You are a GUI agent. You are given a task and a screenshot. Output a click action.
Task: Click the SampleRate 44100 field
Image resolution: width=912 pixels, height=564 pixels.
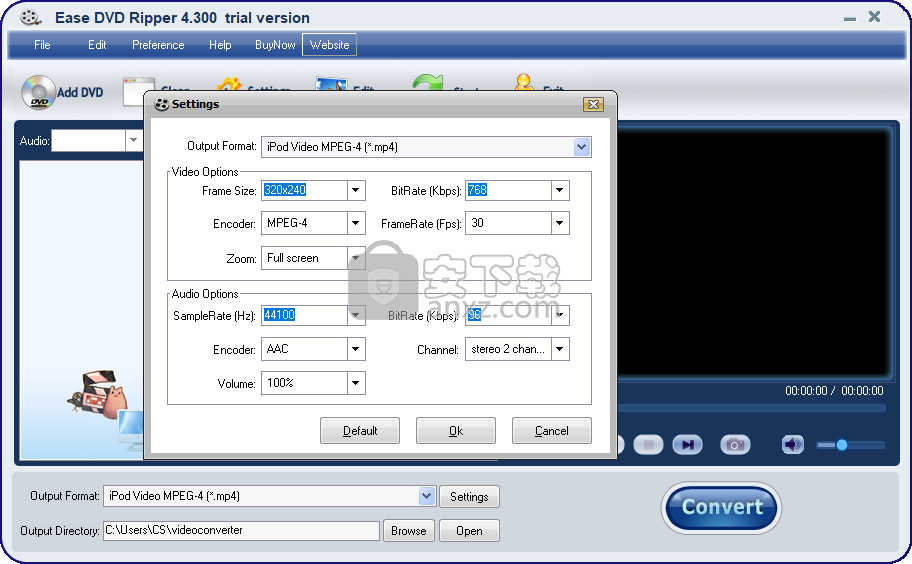(x=304, y=315)
